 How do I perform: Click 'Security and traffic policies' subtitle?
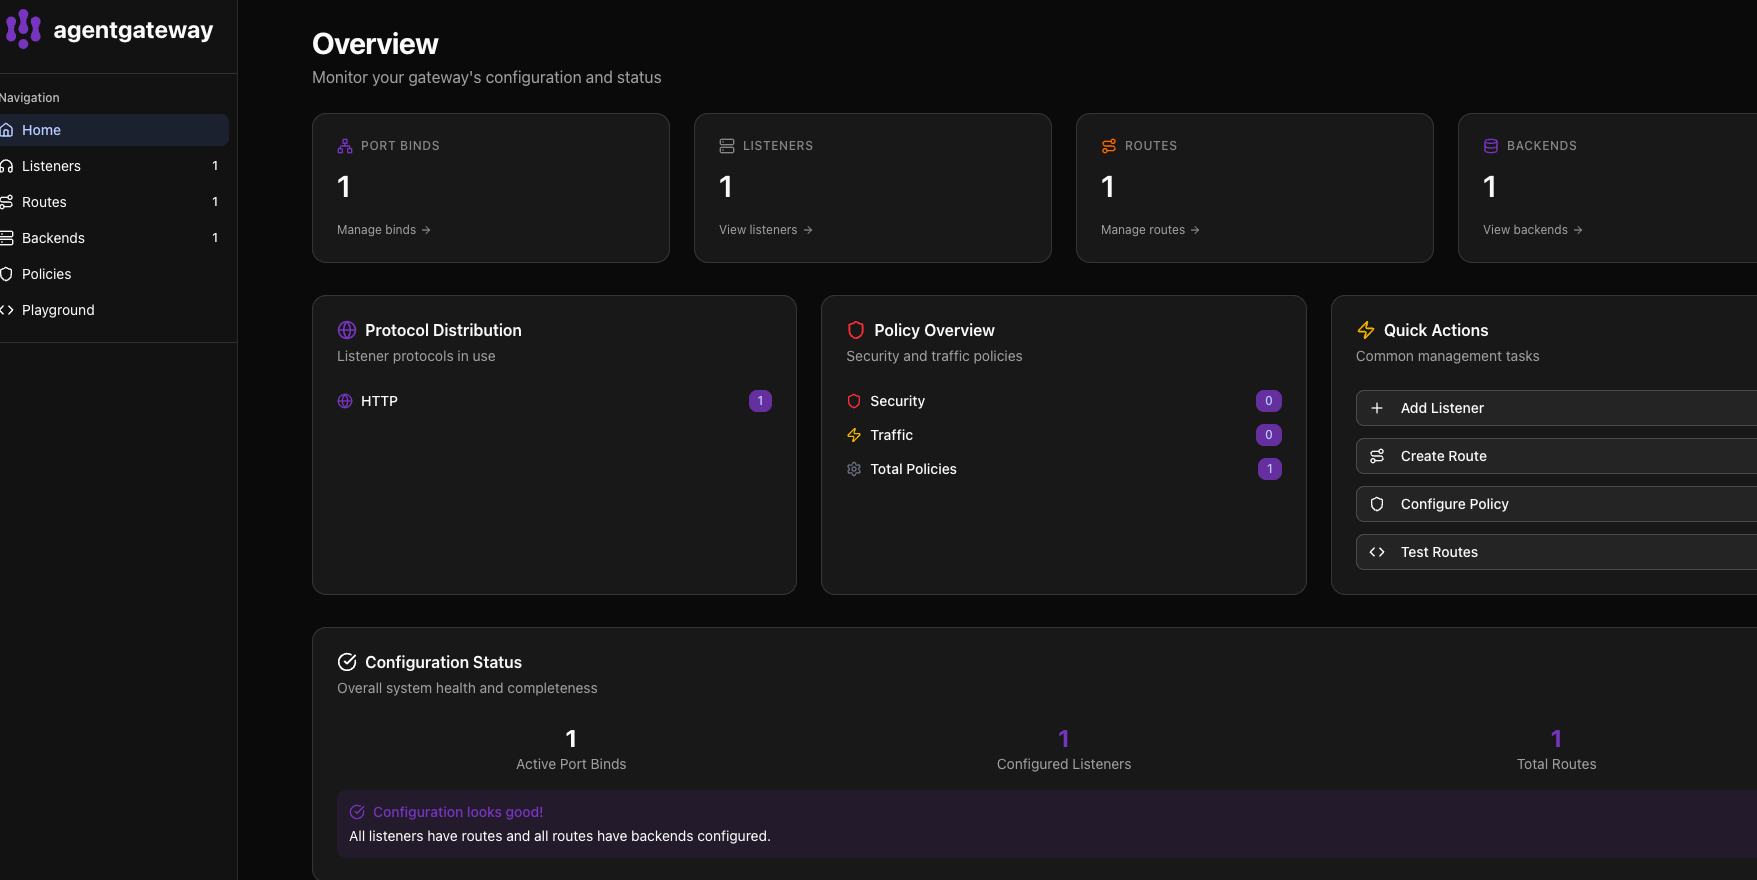click(934, 356)
